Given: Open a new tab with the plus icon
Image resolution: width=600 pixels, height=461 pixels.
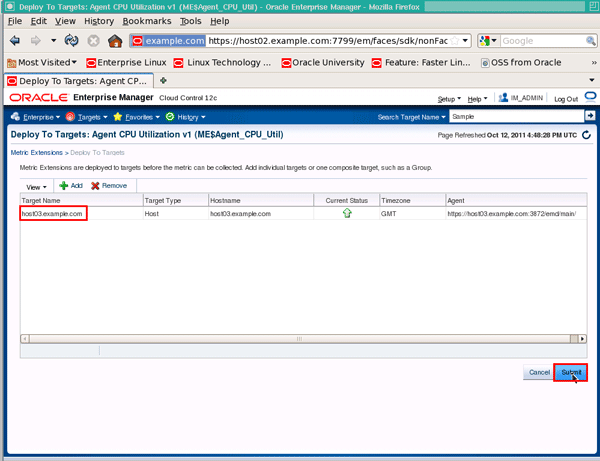Looking at the screenshot, I should (x=163, y=80).
